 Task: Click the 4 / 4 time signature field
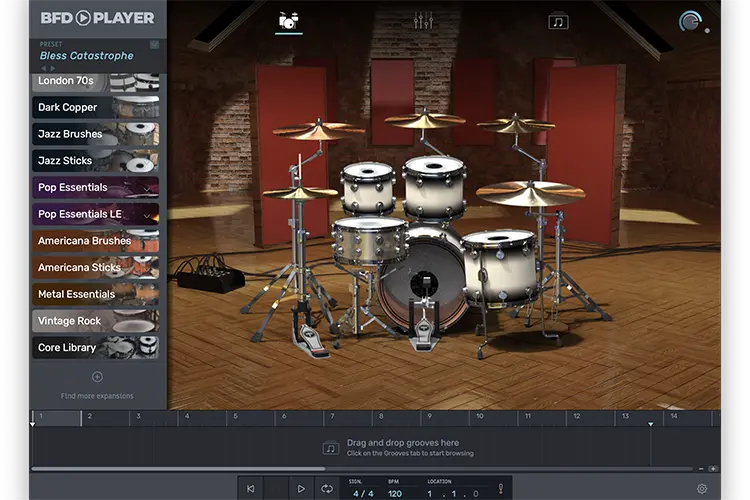tap(363, 493)
